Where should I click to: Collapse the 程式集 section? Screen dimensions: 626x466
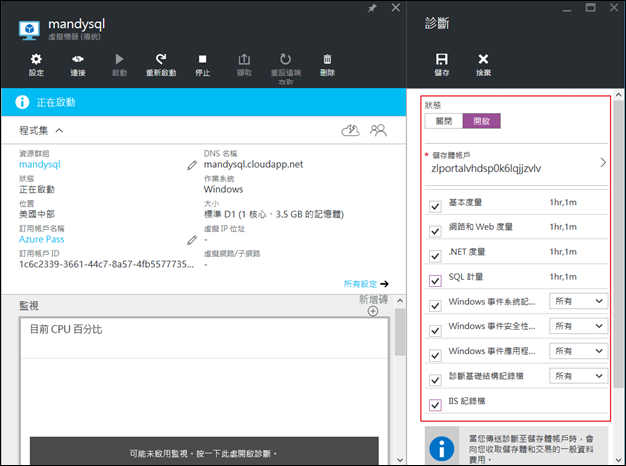(x=59, y=131)
